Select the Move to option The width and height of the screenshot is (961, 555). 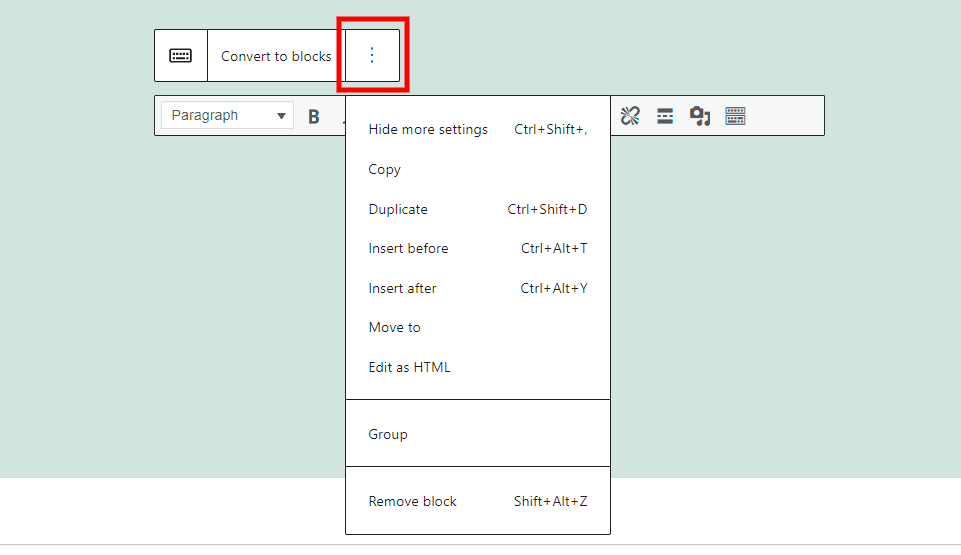[395, 327]
